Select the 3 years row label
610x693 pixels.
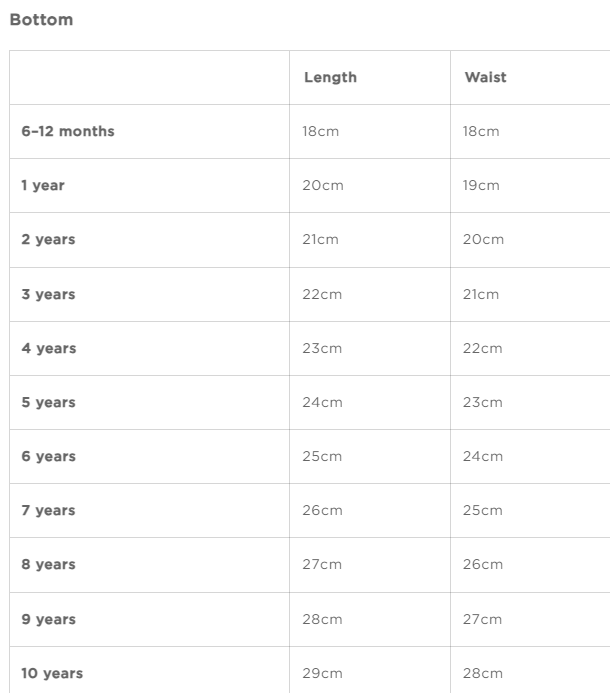48,294
